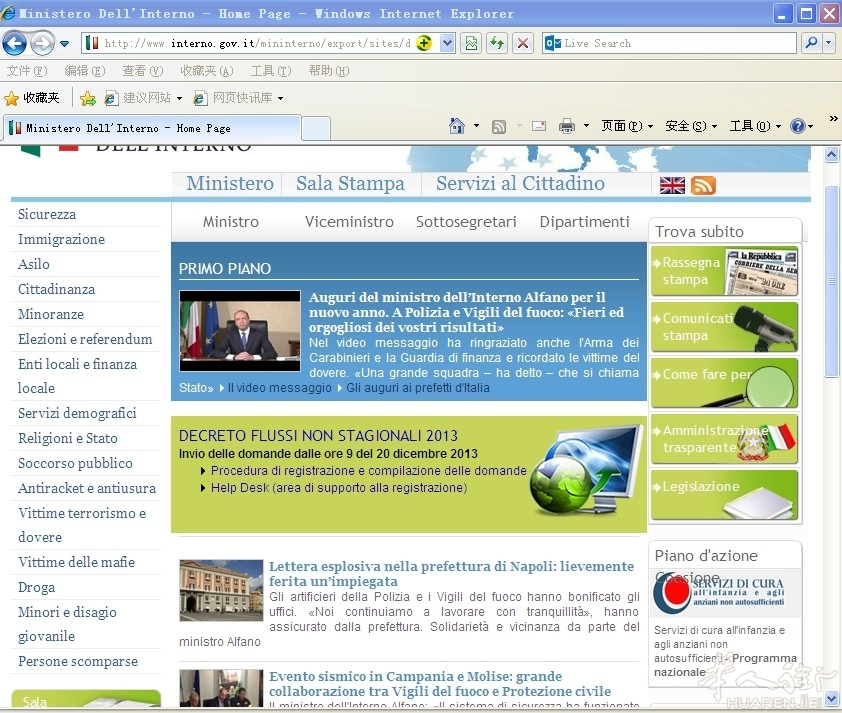Open the Immigrazione sidebar link
The height and width of the screenshot is (713, 842).
click(61, 239)
